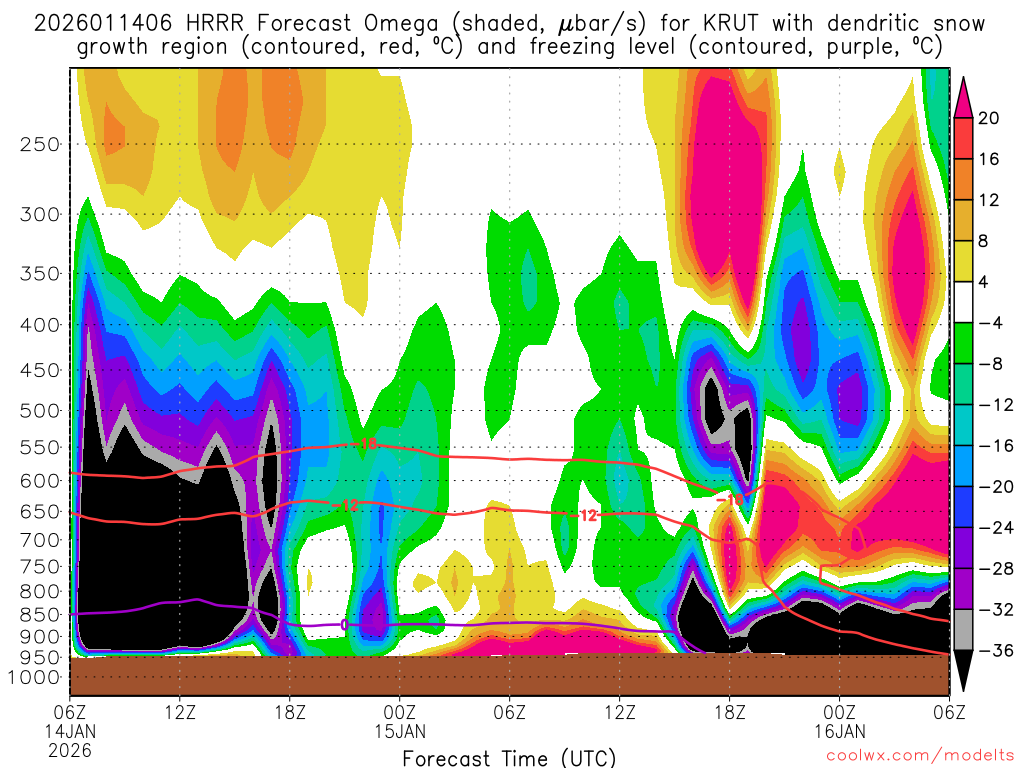Click the purple -32 to -28 colorbar segment

click(963, 589)
